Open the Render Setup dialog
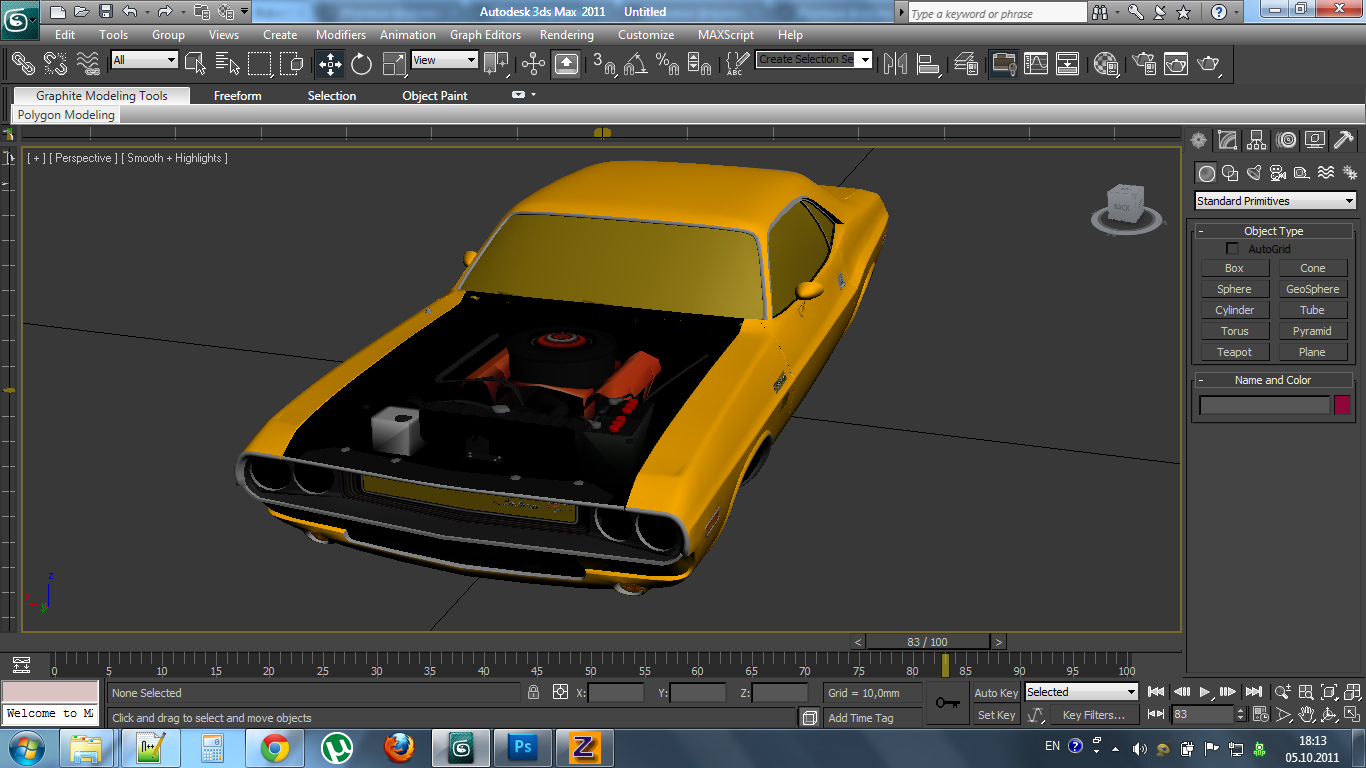1366x768 pixels. point(1142,64)
